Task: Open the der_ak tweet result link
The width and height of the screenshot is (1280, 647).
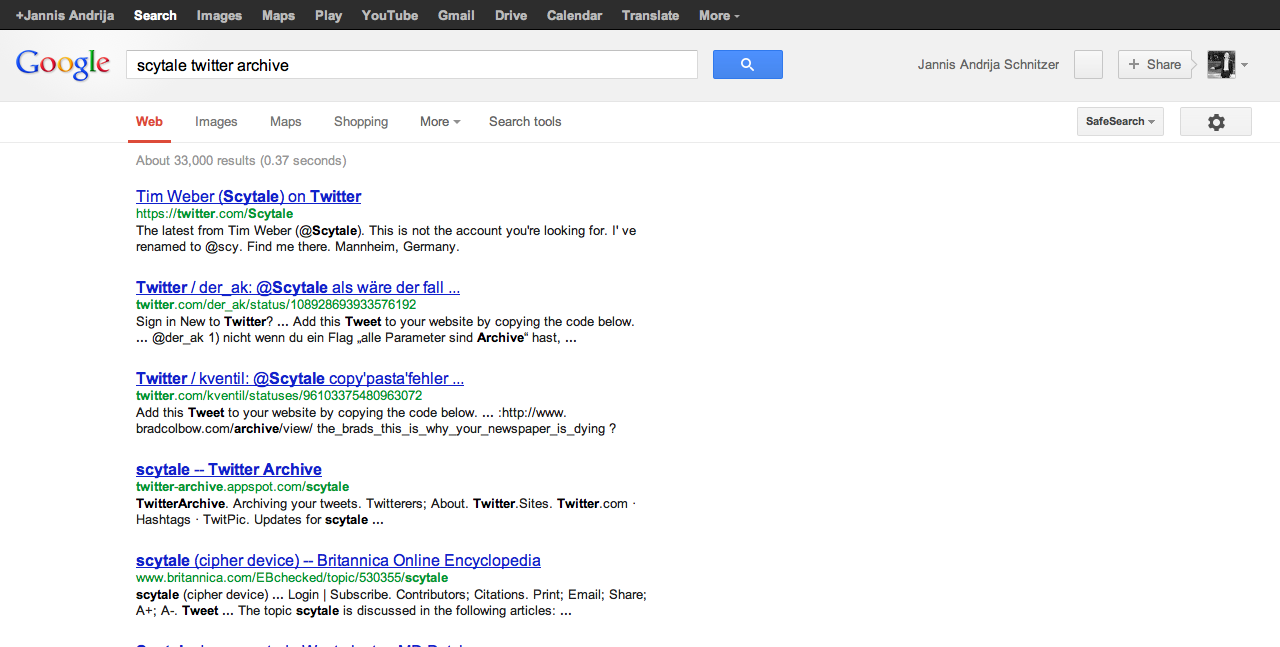Action: [x=298, y=287]
